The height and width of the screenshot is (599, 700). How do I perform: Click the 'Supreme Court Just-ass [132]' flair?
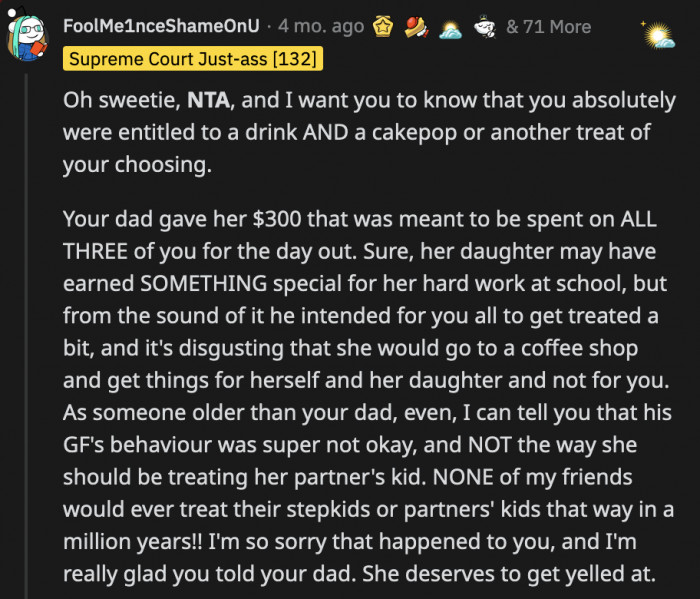pos(193,60)
